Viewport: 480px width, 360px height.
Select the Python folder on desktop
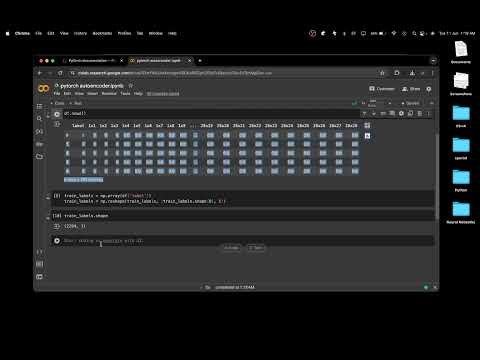(461, 181)
